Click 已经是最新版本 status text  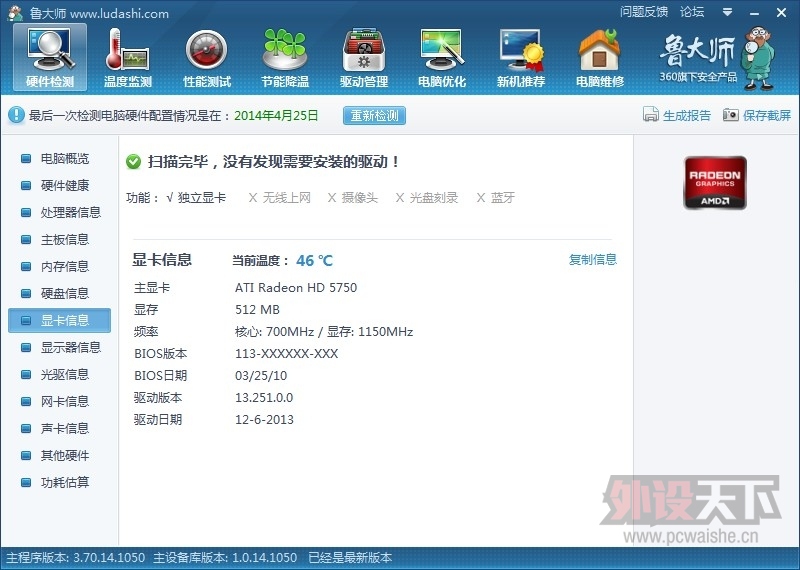[350, 558]
